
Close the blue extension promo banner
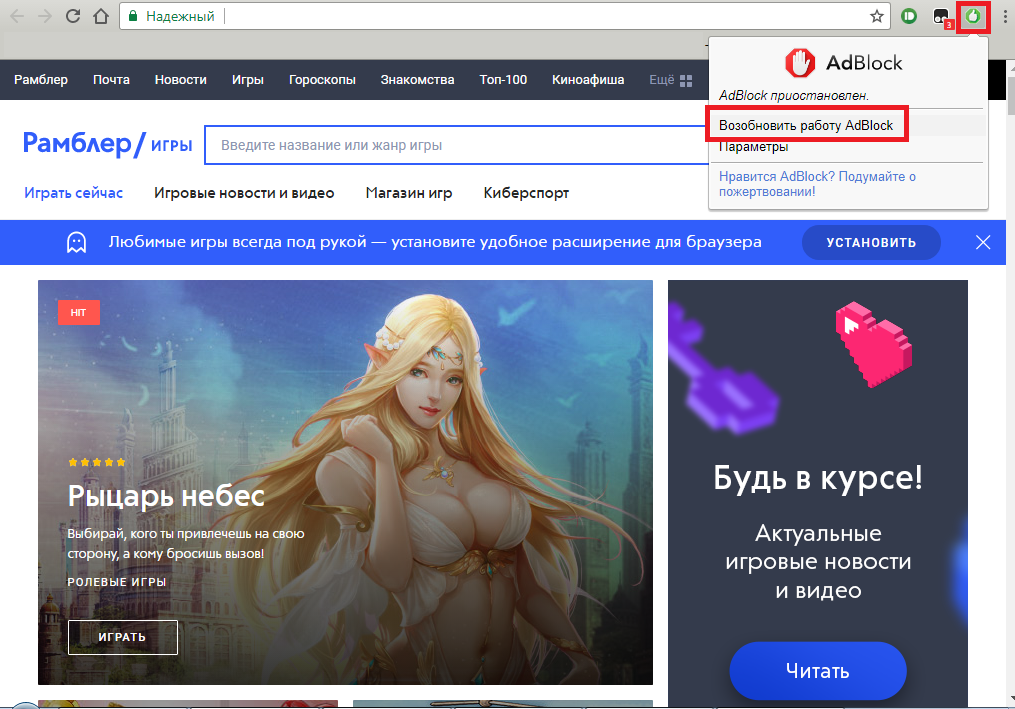[983, 242]
